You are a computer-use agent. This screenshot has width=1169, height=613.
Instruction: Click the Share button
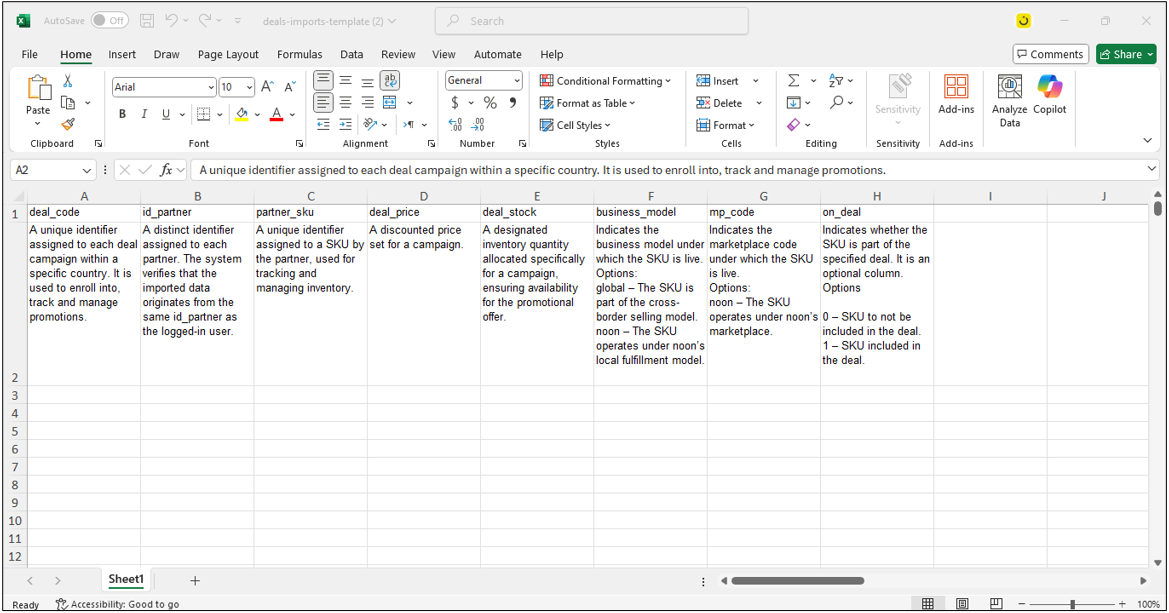[1126, 54]
